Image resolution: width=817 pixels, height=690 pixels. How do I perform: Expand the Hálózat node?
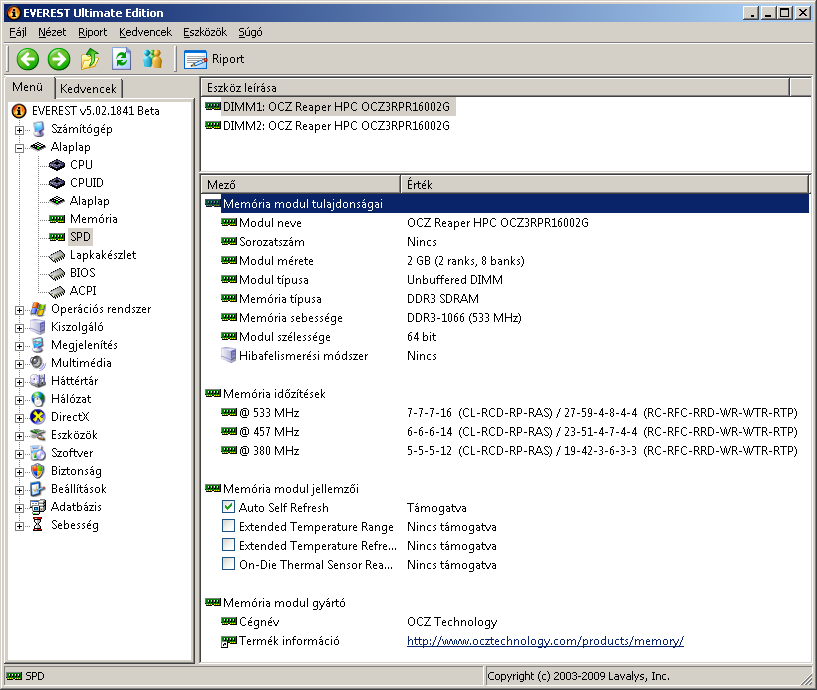(19, 400)
